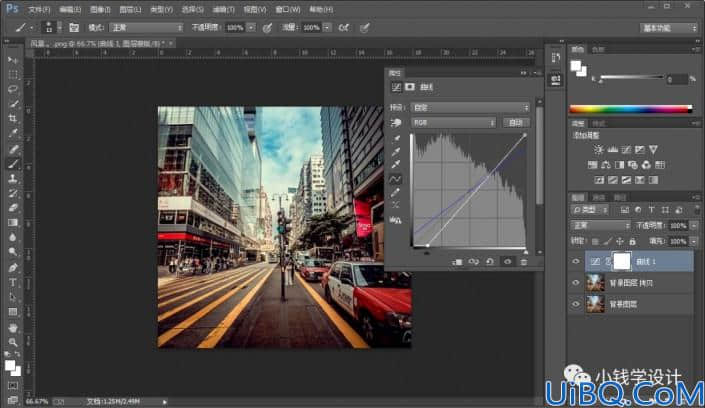The height and width of the screenshot is (408, 705).
Task: Select the gray point eyedropper in Curves
Action: [x=396, y=152]
